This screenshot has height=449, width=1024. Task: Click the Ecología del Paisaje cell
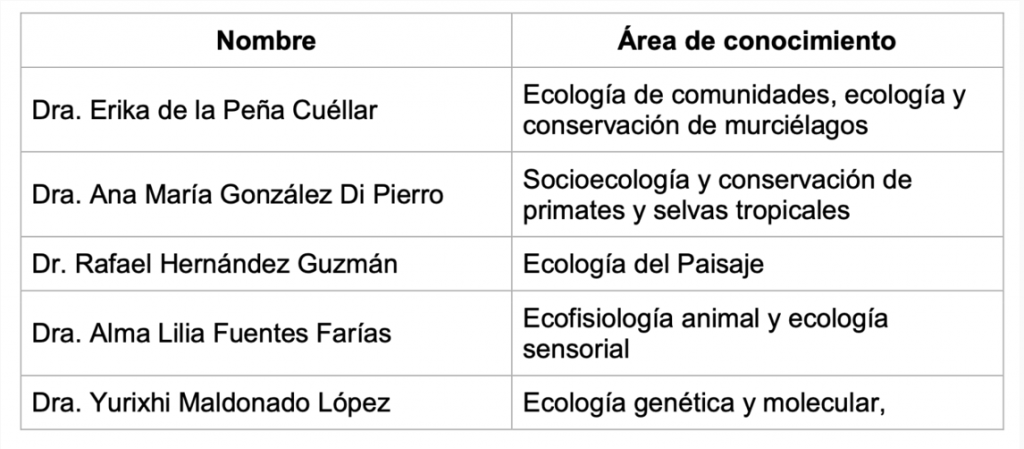(757, 264)
